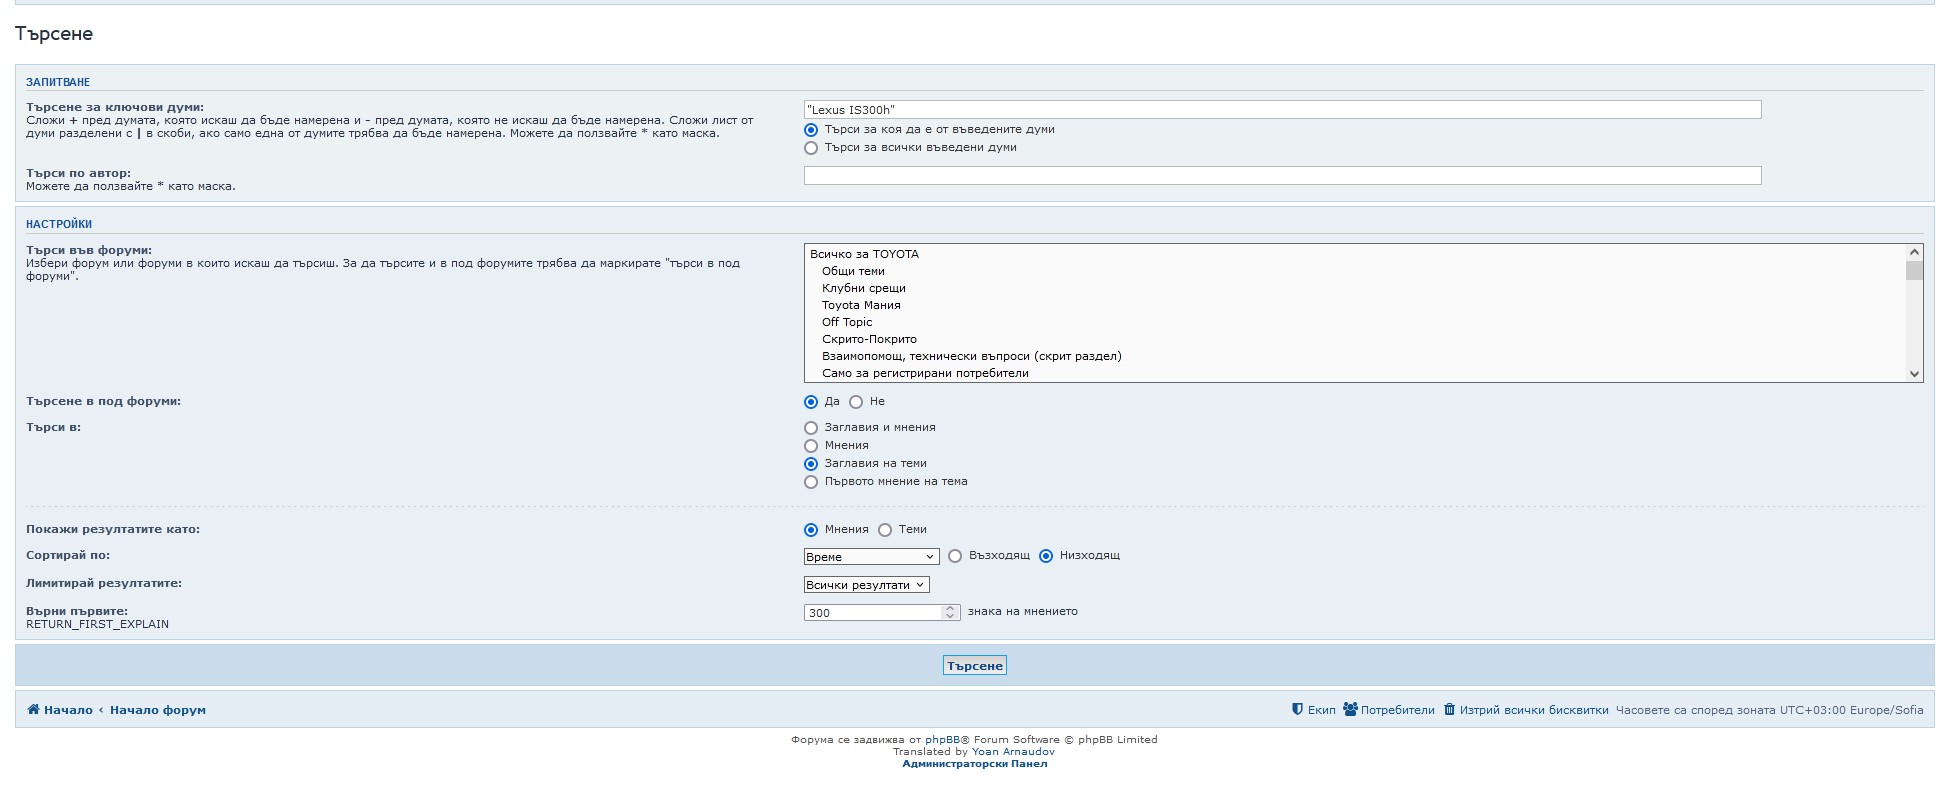Select 'Търси за коя да е' radio

[811, 130]
